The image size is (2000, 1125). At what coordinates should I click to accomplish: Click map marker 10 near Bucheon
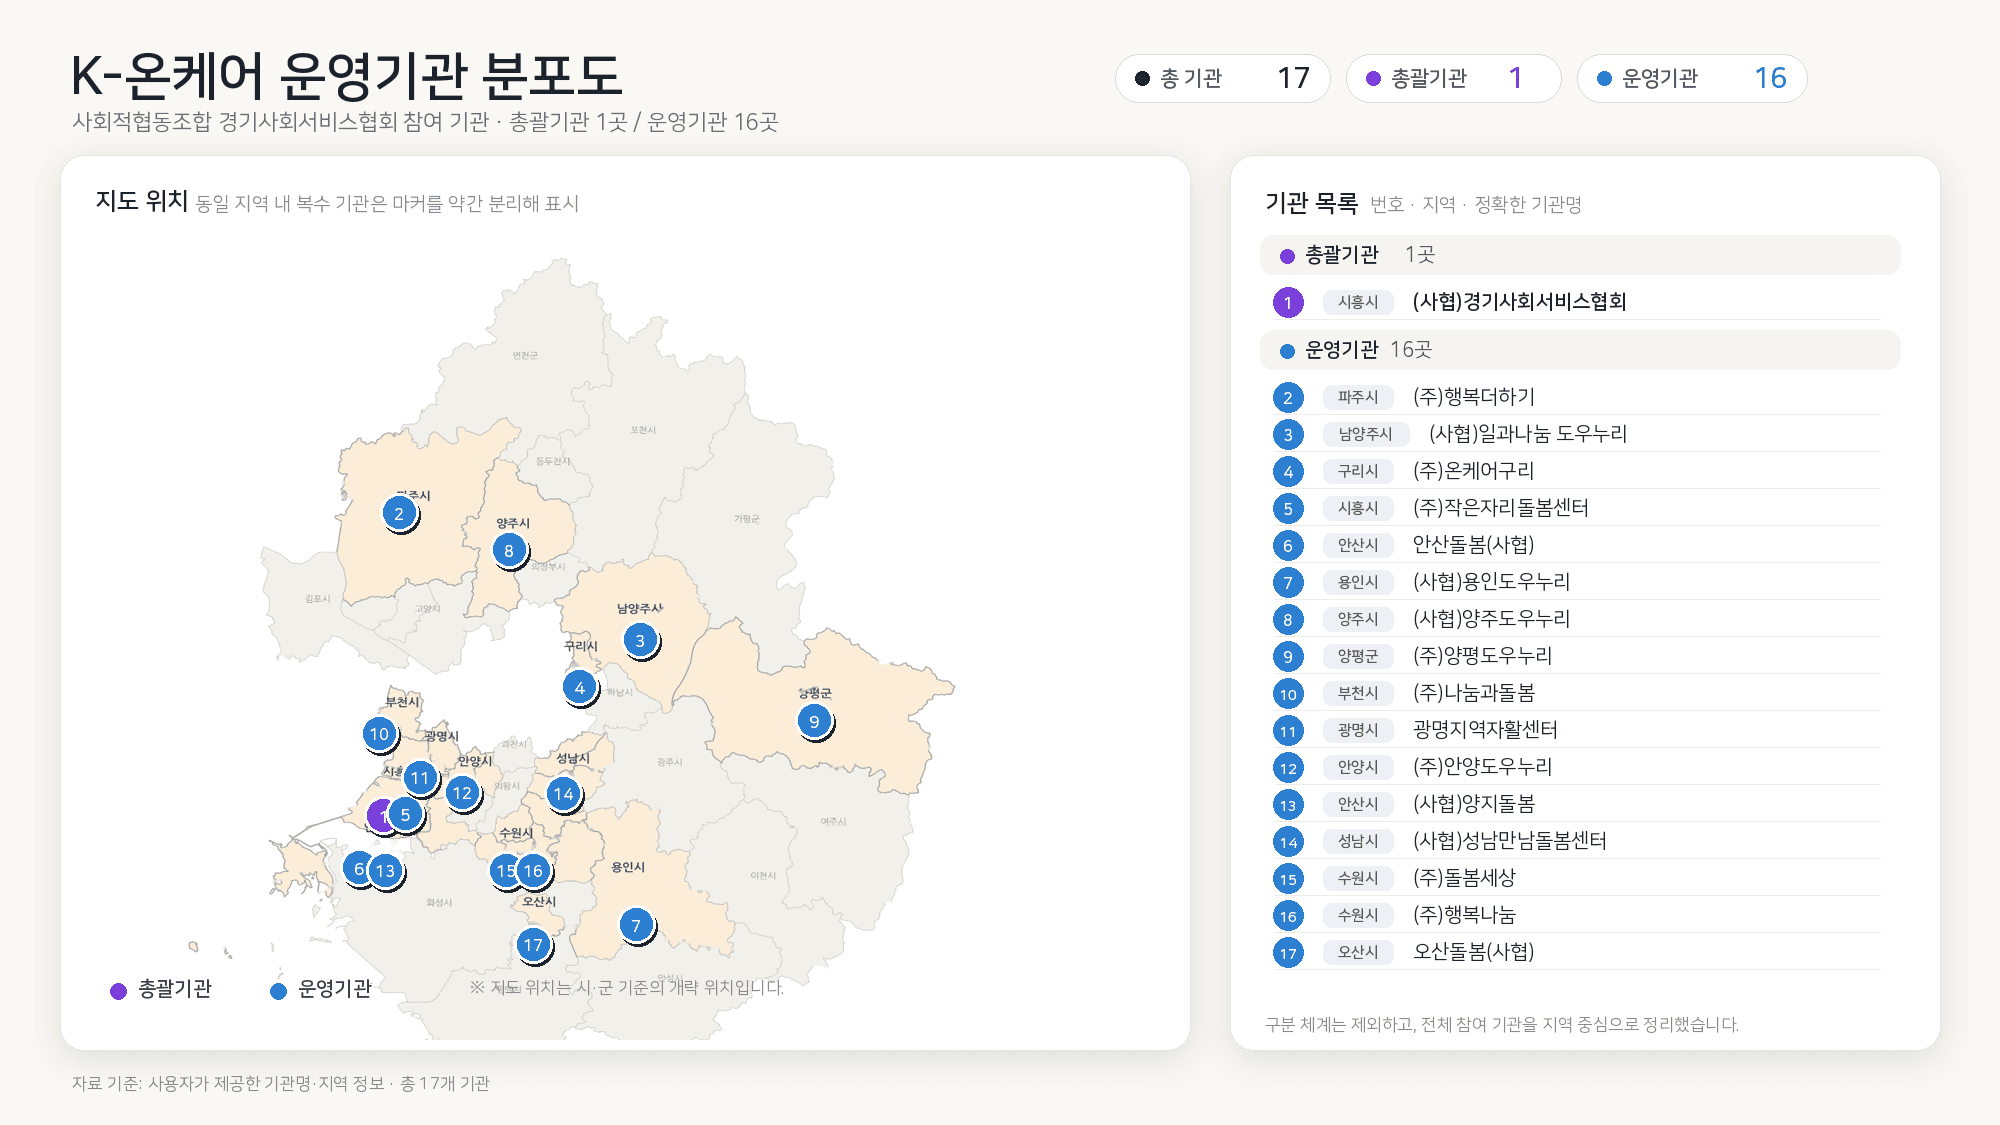[x=379, y=734]
